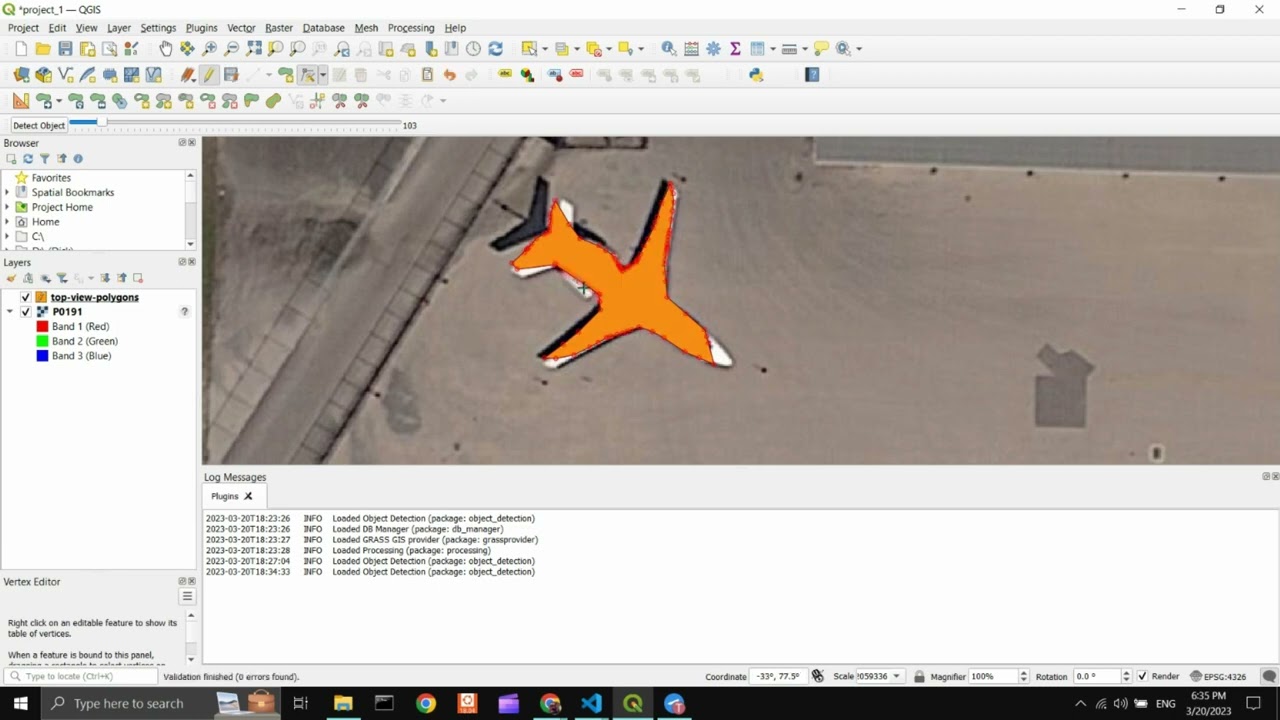Click the Browser panel filter icon
This screenshot has width=1280, height=720.
tap(44, 159)
